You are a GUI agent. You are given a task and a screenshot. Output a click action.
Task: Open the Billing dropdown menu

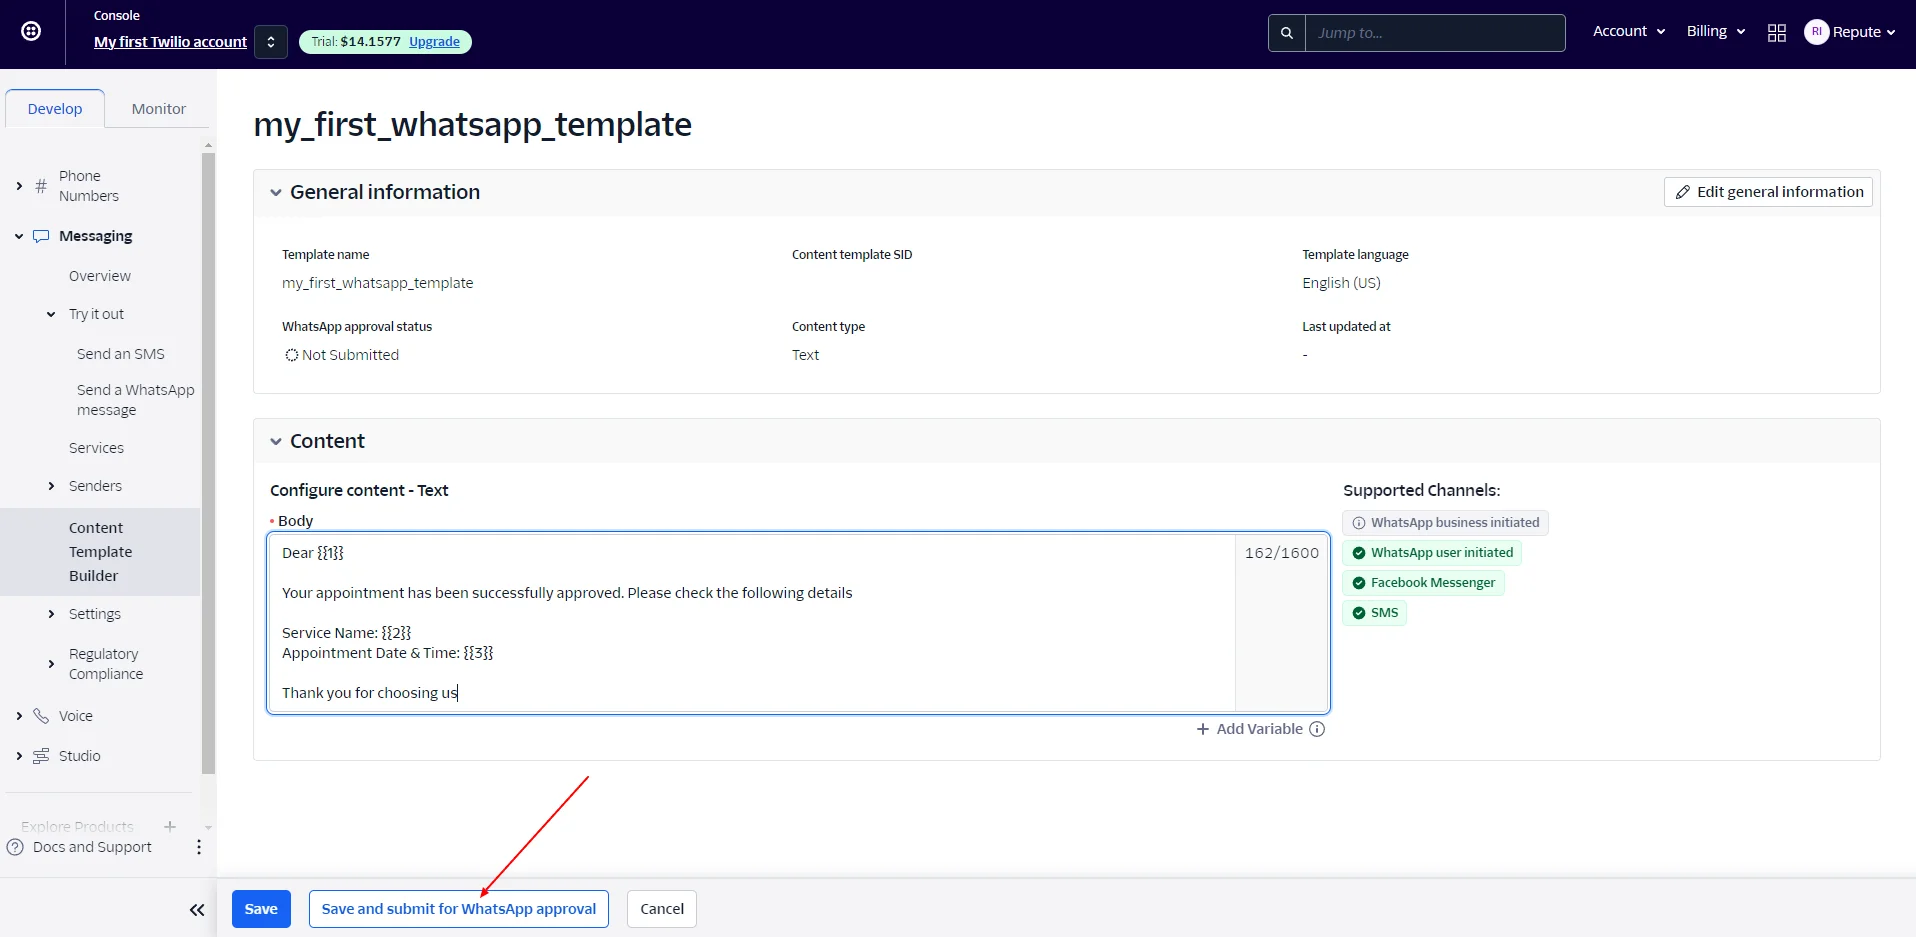(1716, 32)
